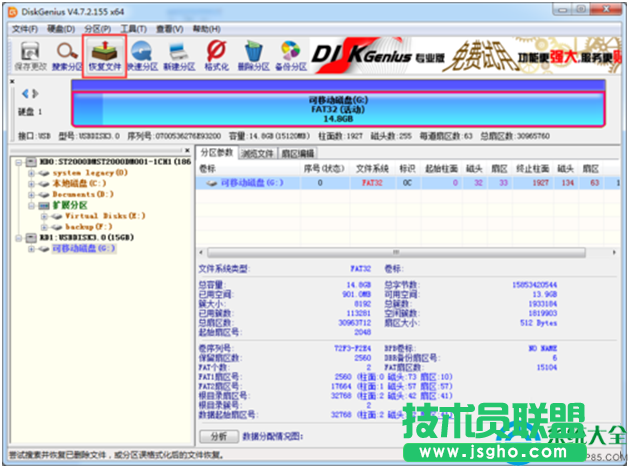Select 可移动磁盘 (G:) row in partition table
The image size is (630, 468).
pyautogui.click(x=408, y=183)
